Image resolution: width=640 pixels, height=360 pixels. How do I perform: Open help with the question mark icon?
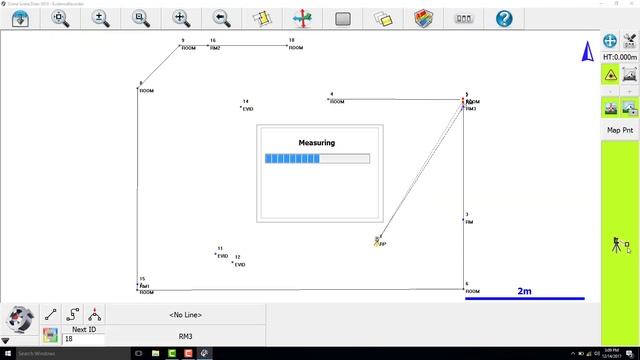504,19
